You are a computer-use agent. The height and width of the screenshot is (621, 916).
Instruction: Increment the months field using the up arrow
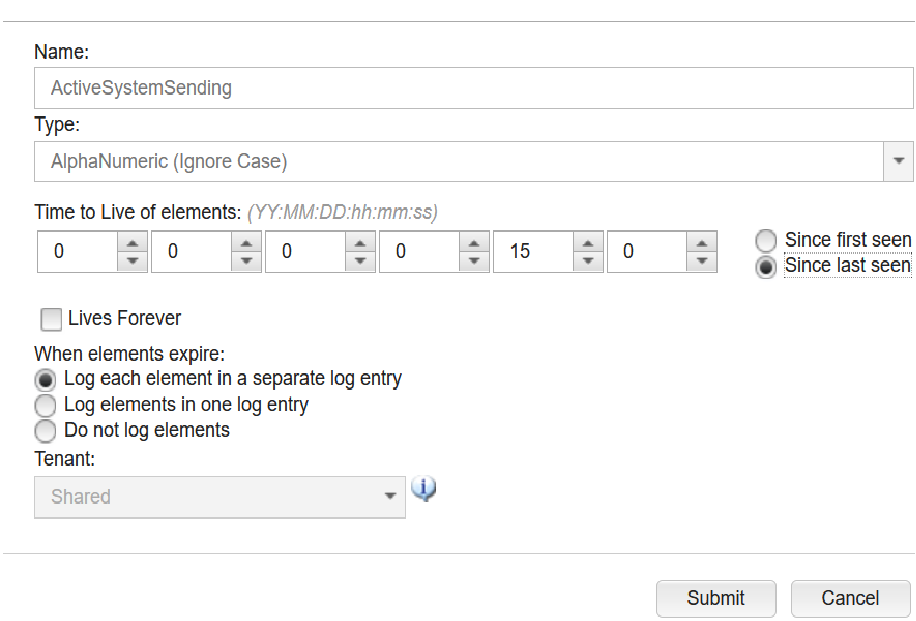246,245
